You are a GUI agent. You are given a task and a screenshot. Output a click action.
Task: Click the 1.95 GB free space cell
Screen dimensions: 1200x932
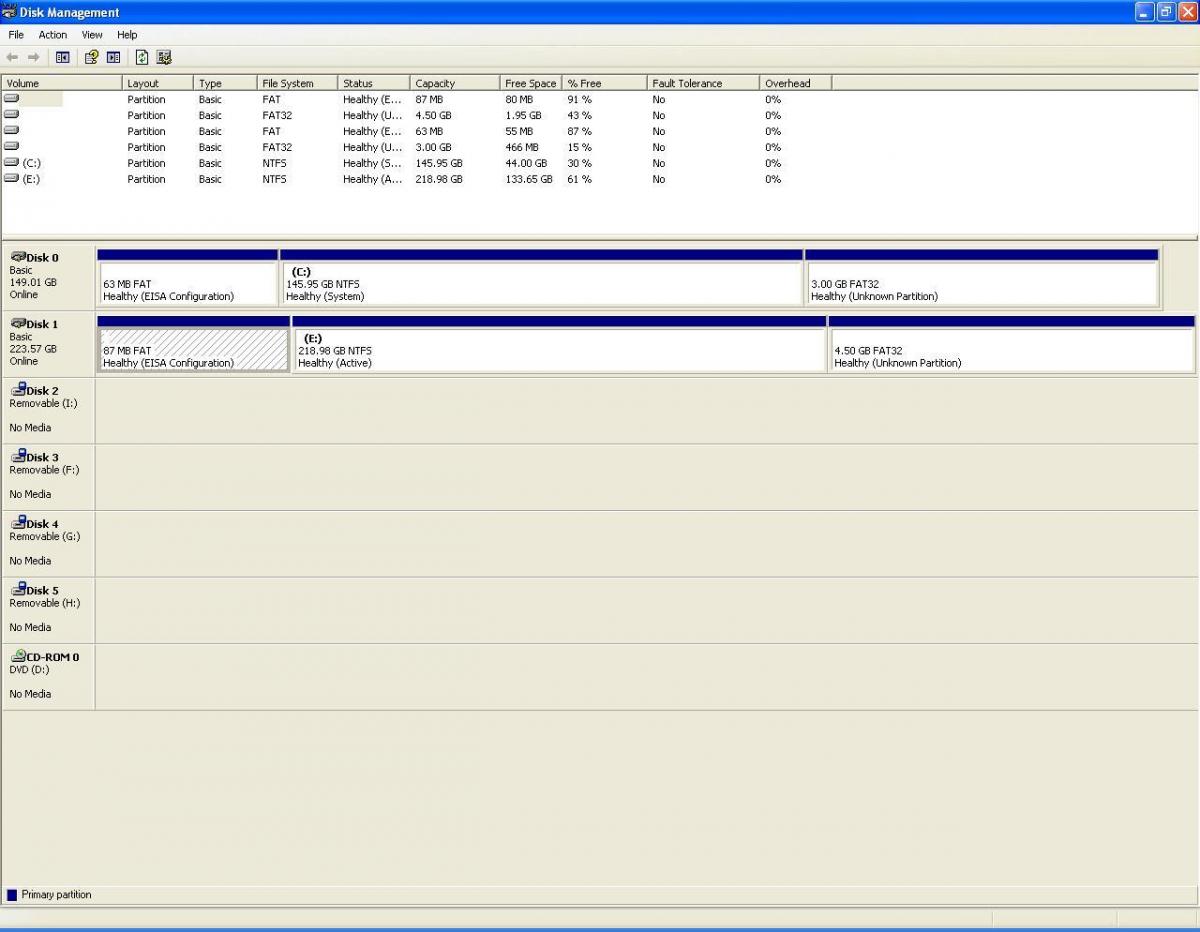point(523,115)
